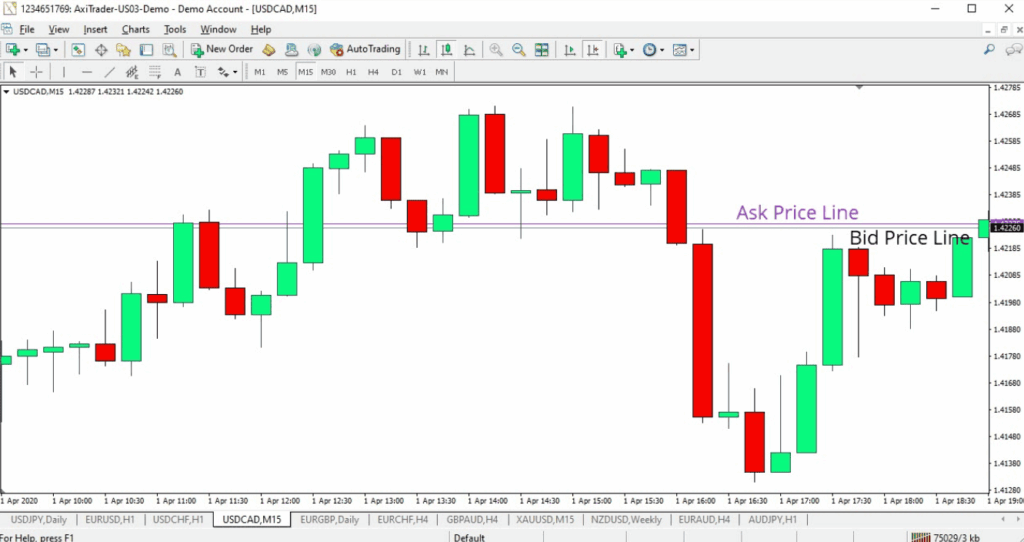Open the Signals globe icon
1024x542 pixels.
point(314,50)
